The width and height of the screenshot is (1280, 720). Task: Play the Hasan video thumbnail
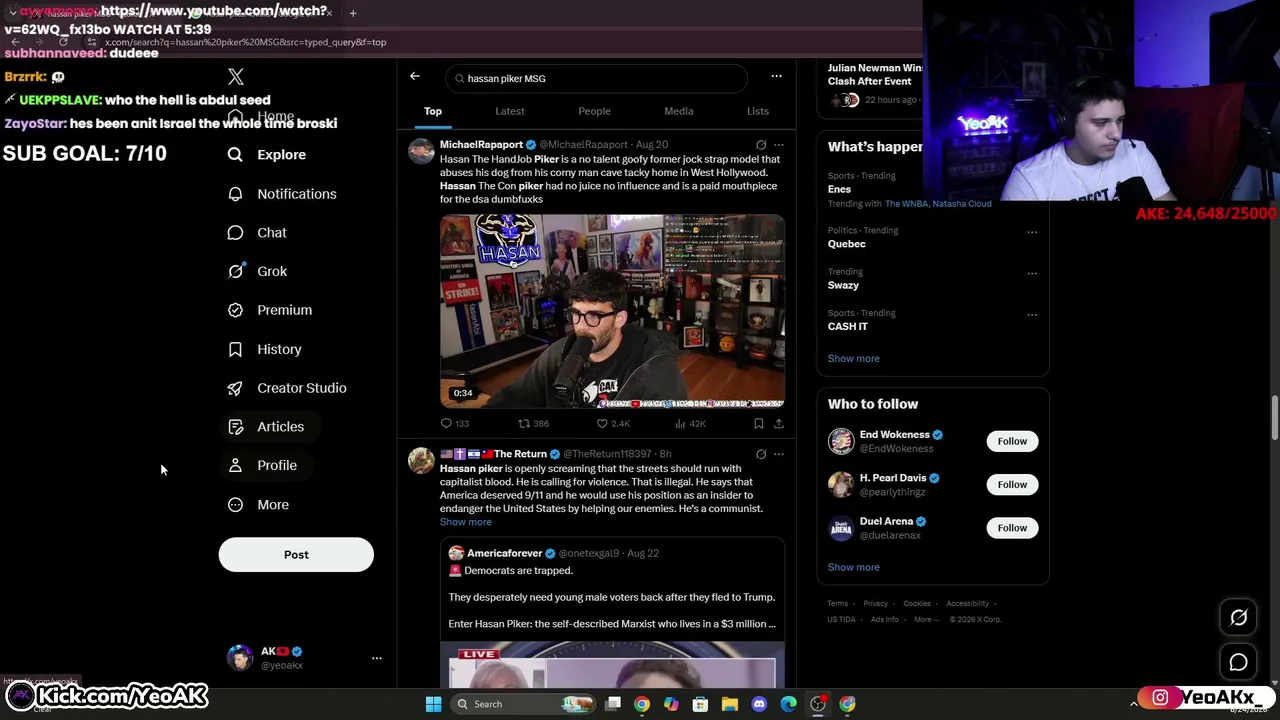(612, 311)
